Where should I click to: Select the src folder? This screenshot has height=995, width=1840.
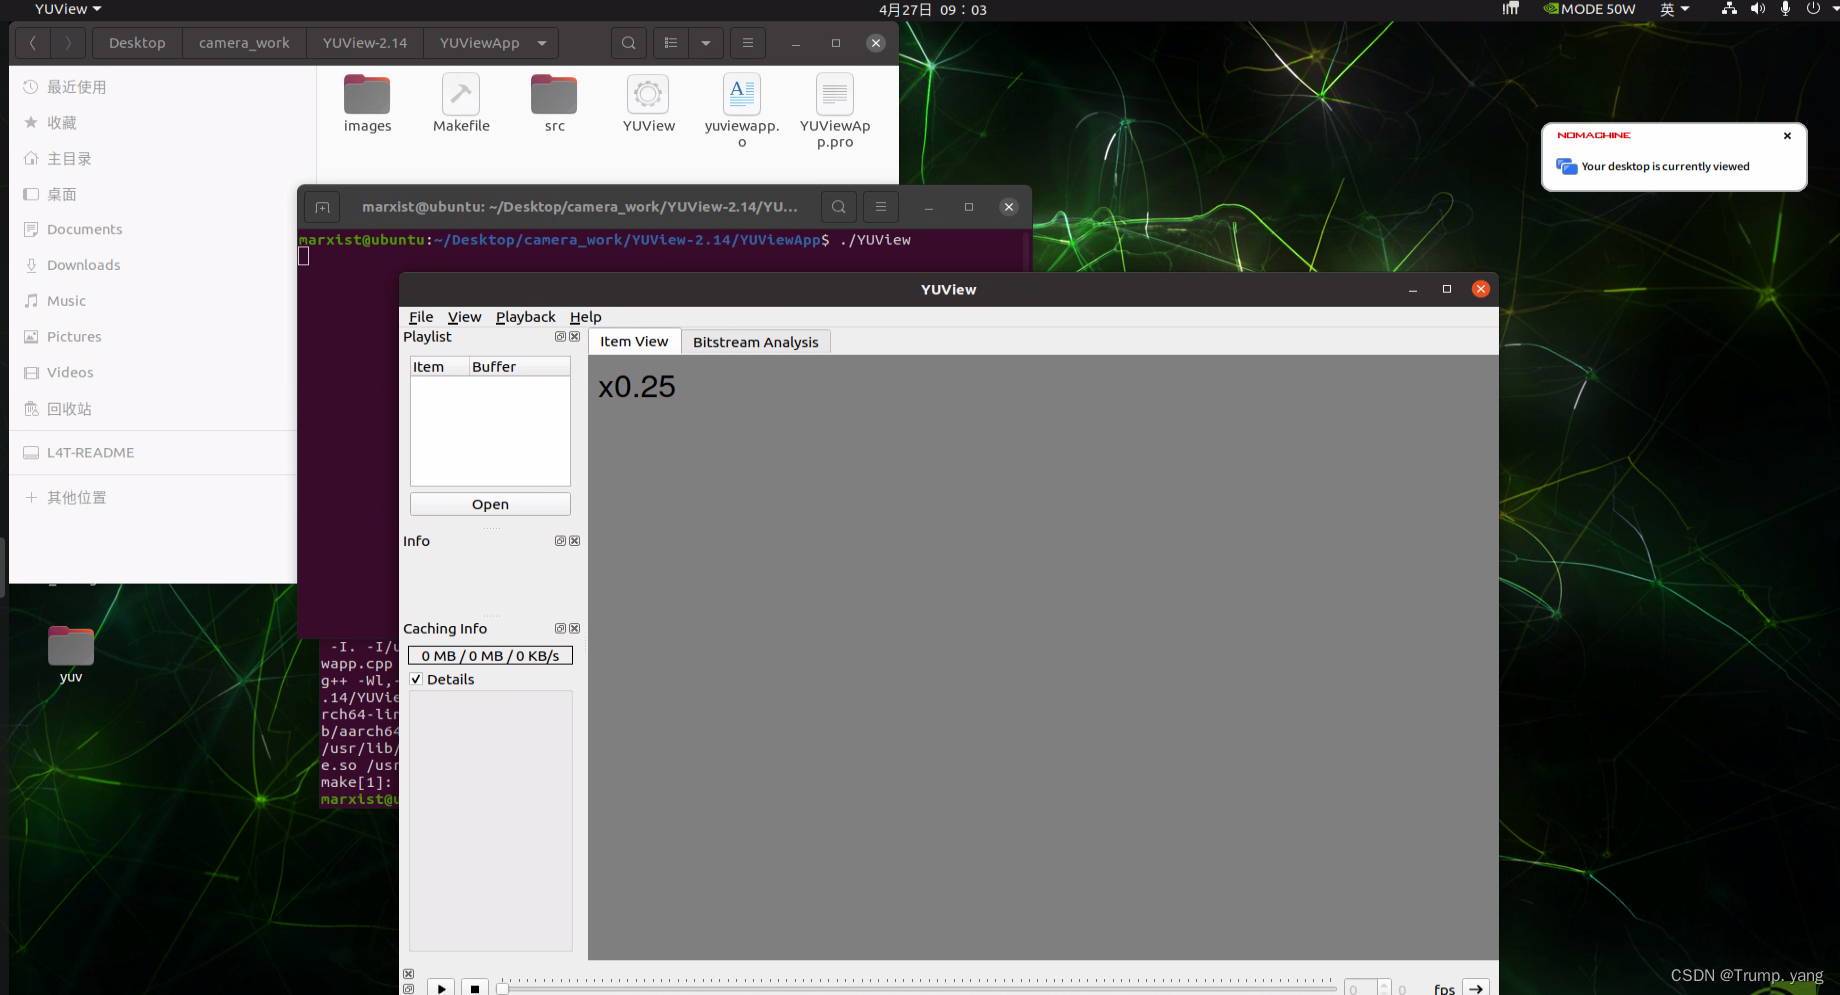click(x=554, y=104)
